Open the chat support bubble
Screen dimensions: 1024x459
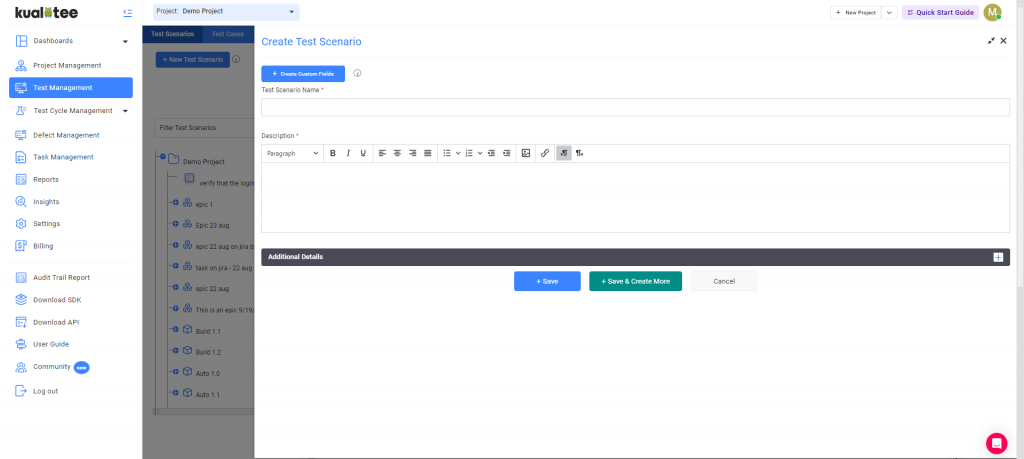coord(997,443)
